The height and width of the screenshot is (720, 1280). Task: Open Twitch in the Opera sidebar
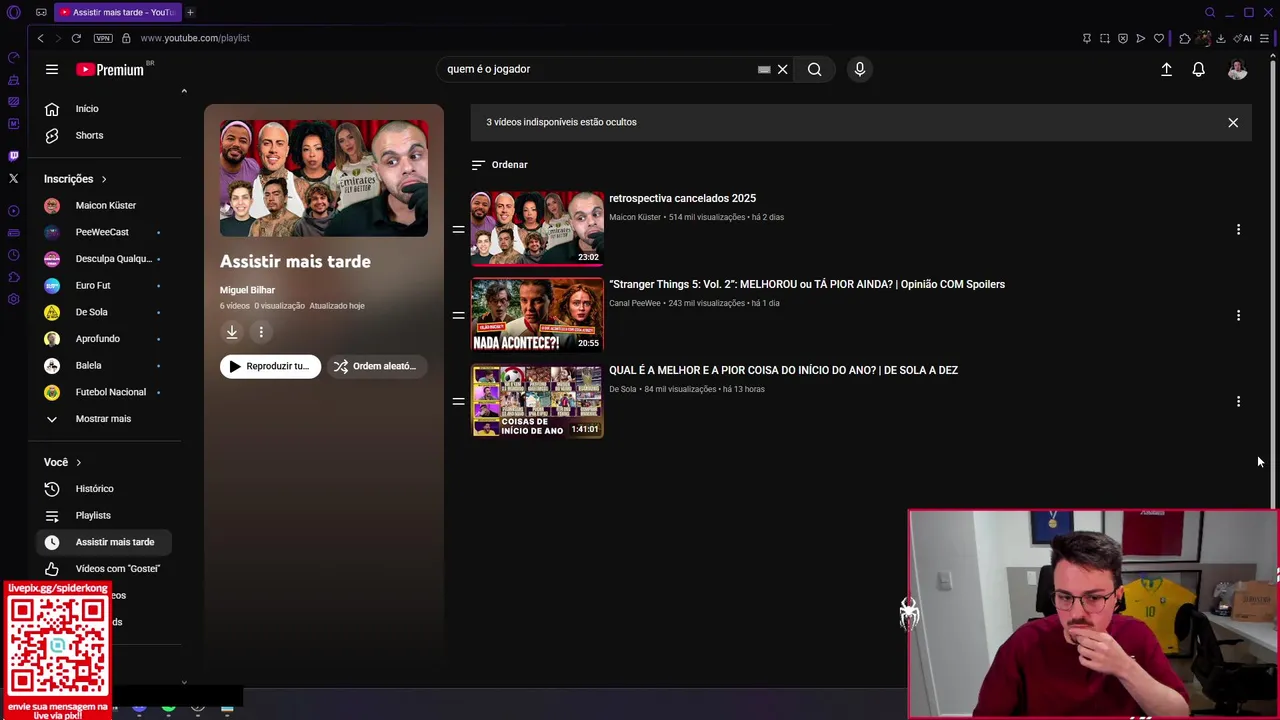(x=13, y=156)
